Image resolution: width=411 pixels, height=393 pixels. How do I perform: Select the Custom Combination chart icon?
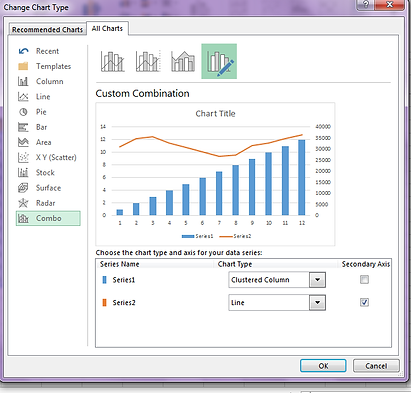click(x=219, y=61)
